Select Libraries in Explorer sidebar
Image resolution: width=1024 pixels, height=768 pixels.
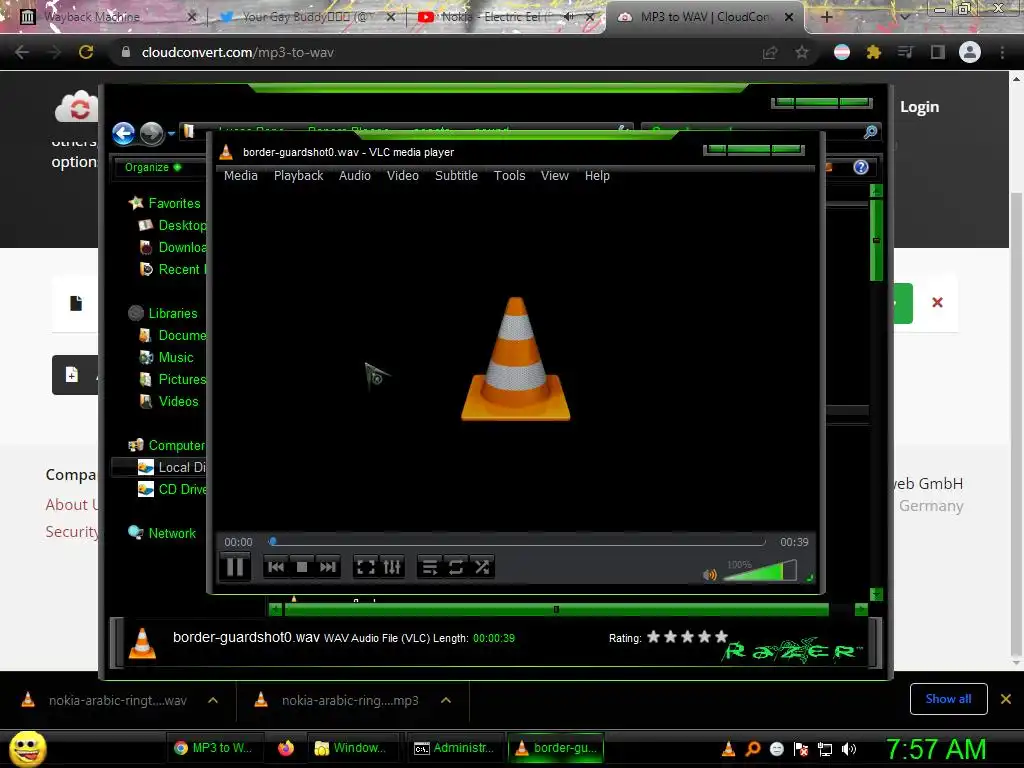163,313
